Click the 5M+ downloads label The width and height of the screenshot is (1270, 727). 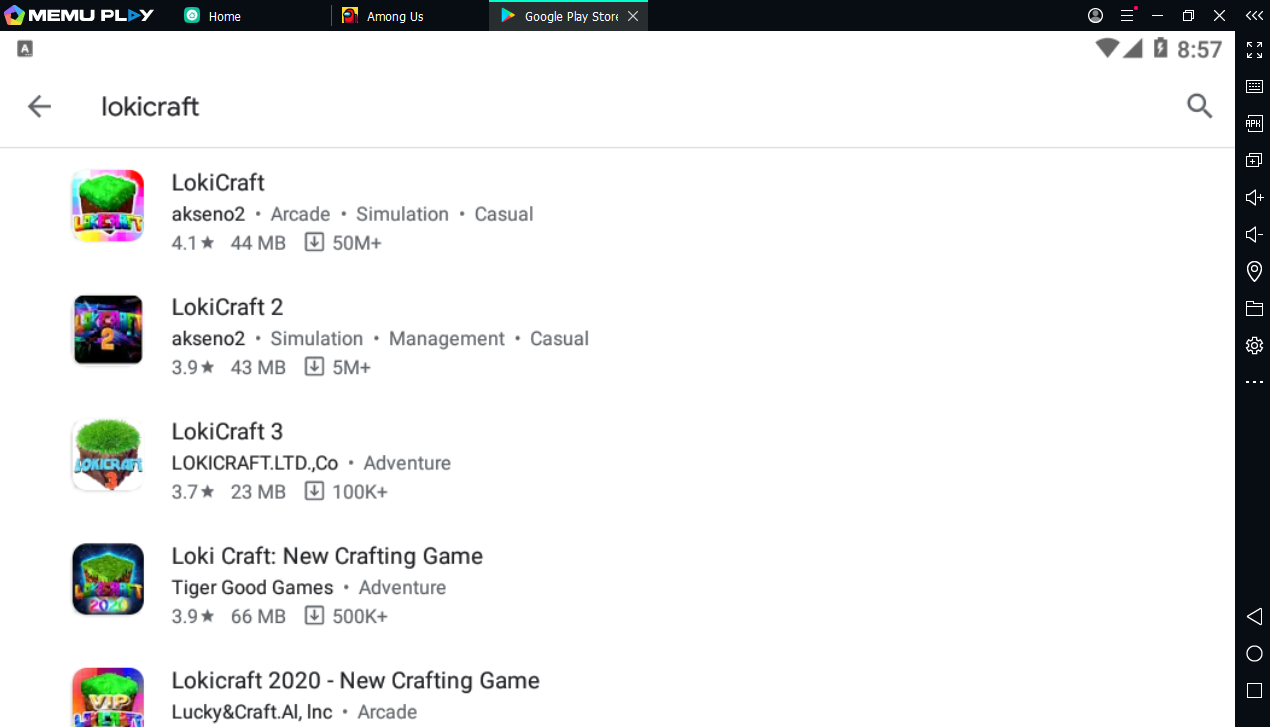(x=351, y=368)
